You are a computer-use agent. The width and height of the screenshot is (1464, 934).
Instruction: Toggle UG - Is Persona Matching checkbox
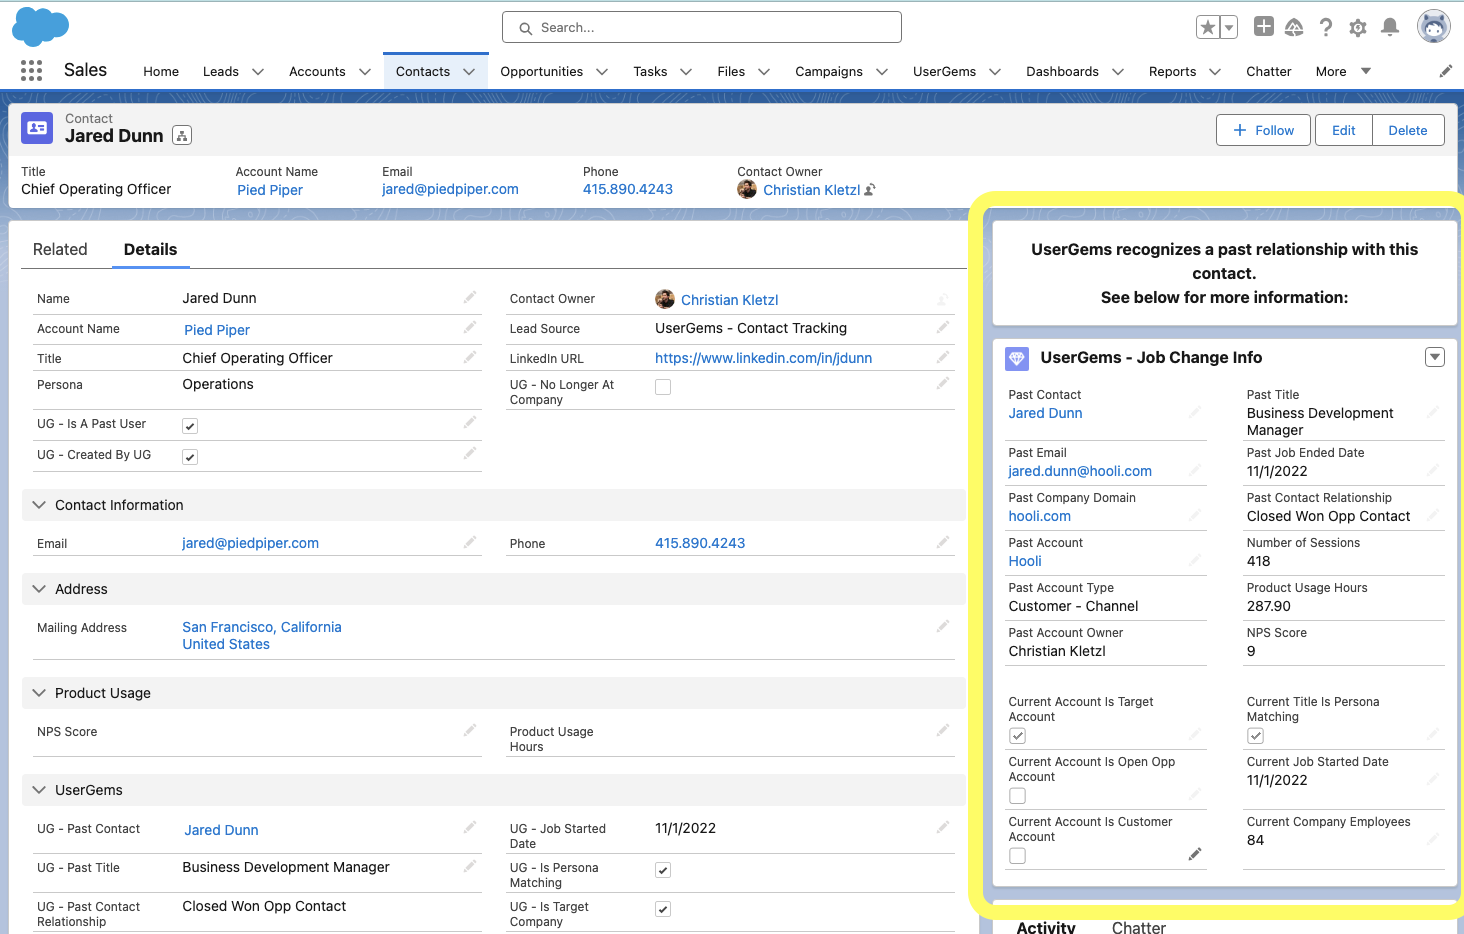pos(663,870)
